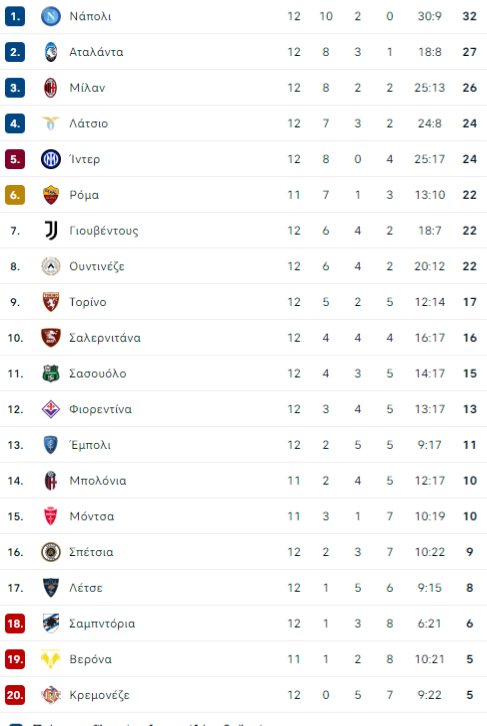Image resolution: width=487 pixels, height=726 pixels.
Task: Click the red position 20 badge
Action: pos(15,695)
